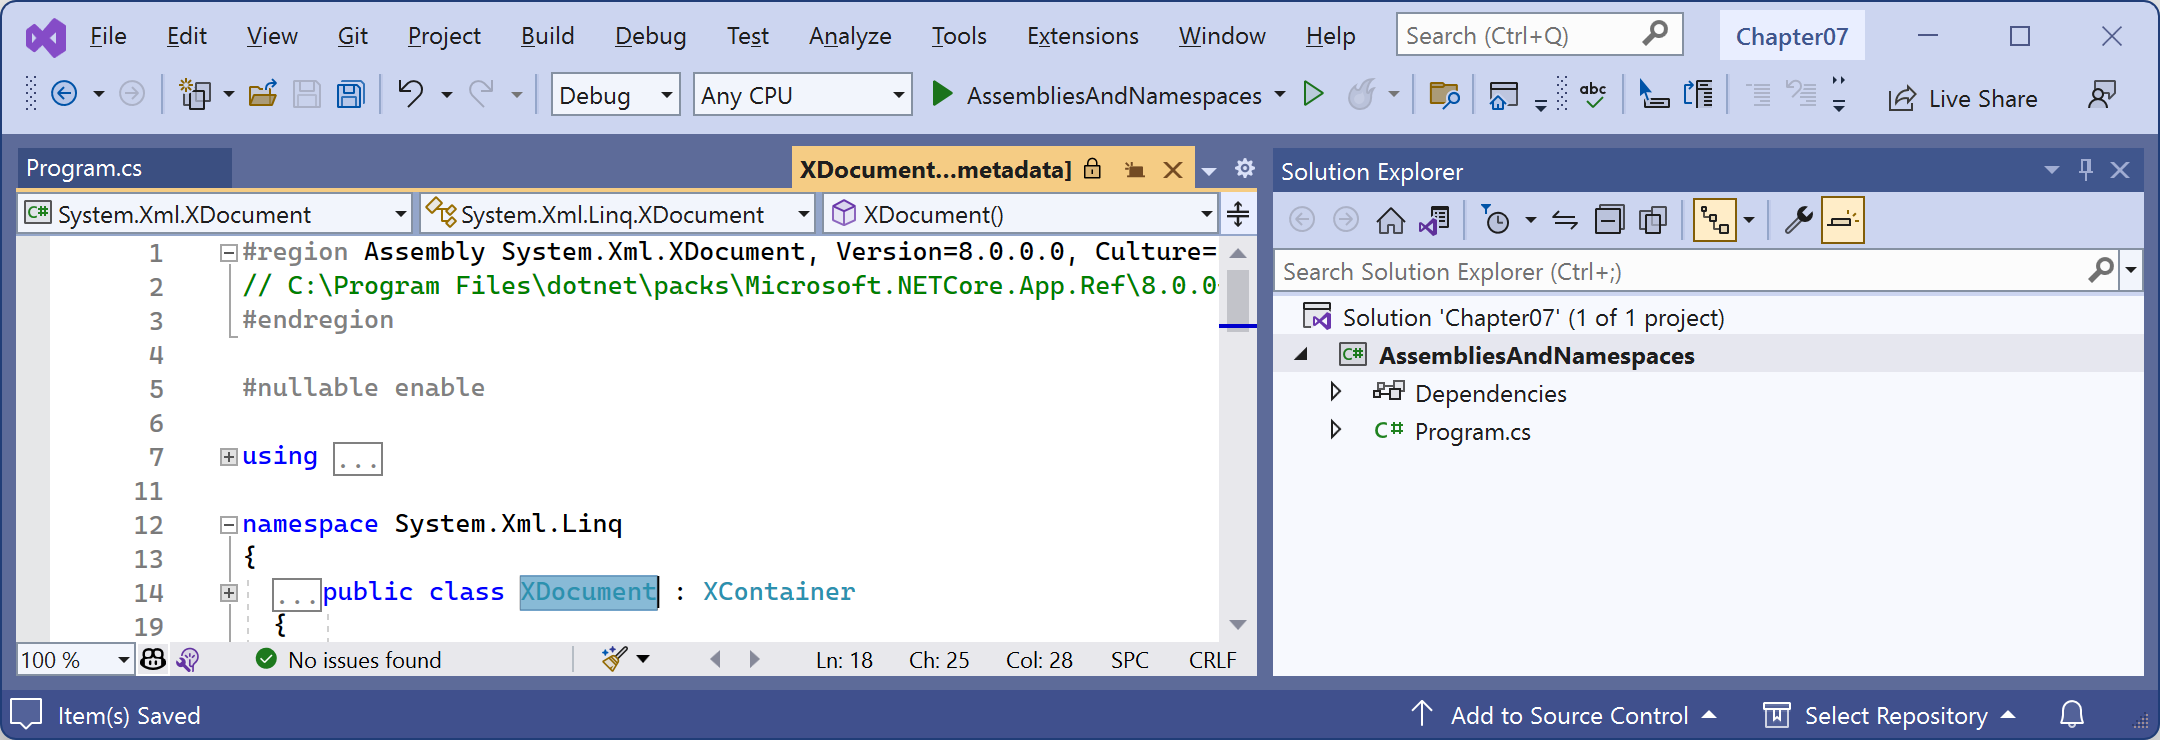The image size is (2160, 740).
Task: Switch to the Program.cs tab
Action: (x=124, y=168)
